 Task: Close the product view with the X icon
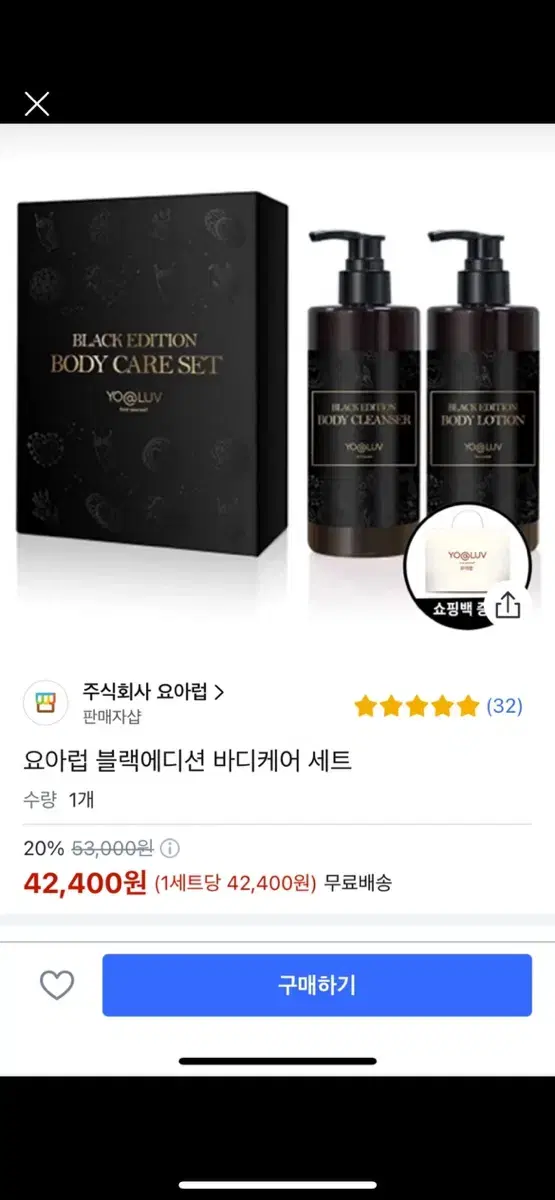(x=37, y=104)
